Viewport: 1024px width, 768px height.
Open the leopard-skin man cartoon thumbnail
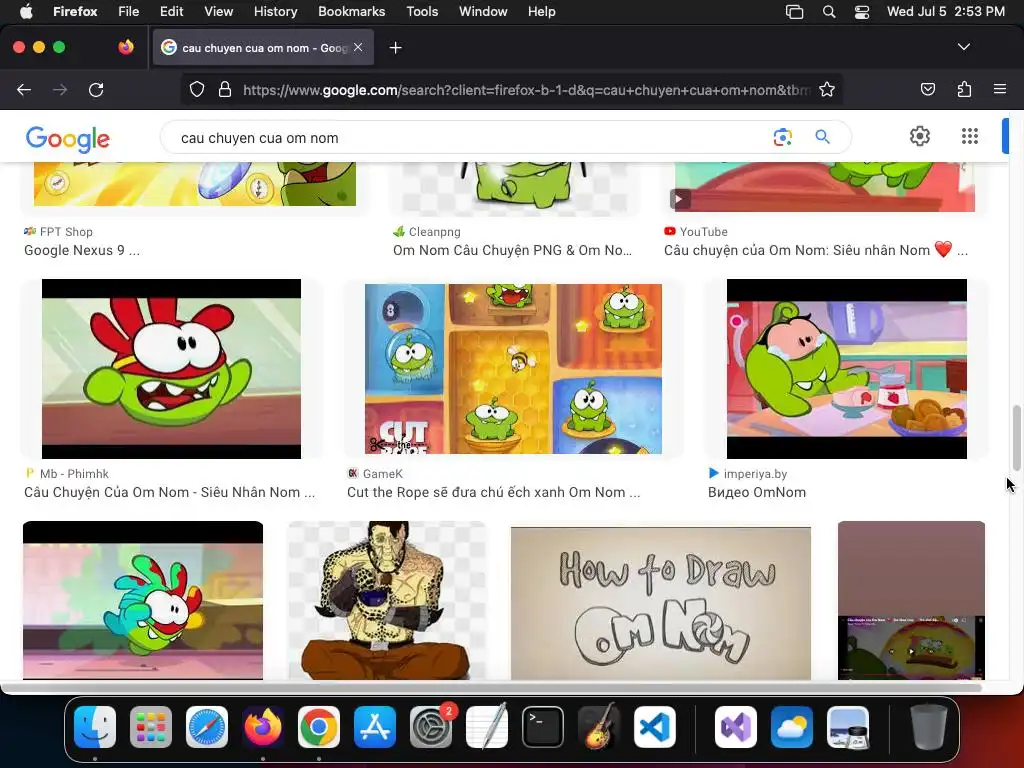tap(387, 600)
